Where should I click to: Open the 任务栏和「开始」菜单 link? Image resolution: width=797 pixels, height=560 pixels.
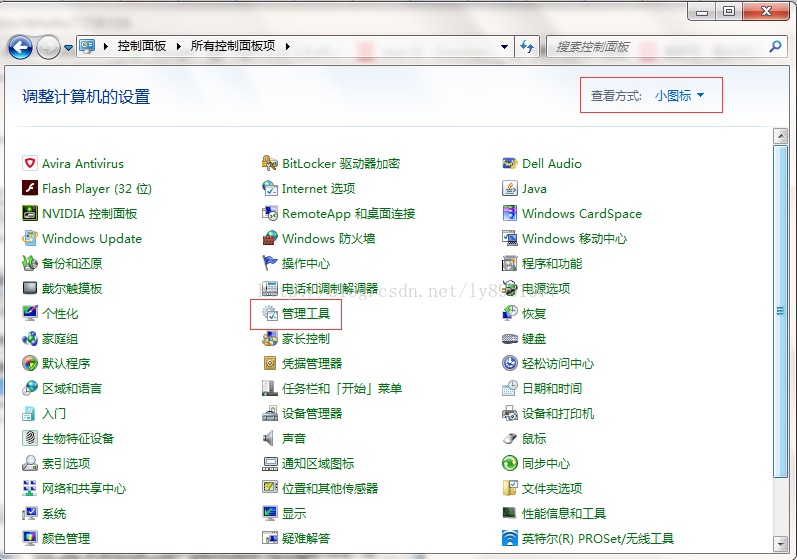(x=342, y=389)
